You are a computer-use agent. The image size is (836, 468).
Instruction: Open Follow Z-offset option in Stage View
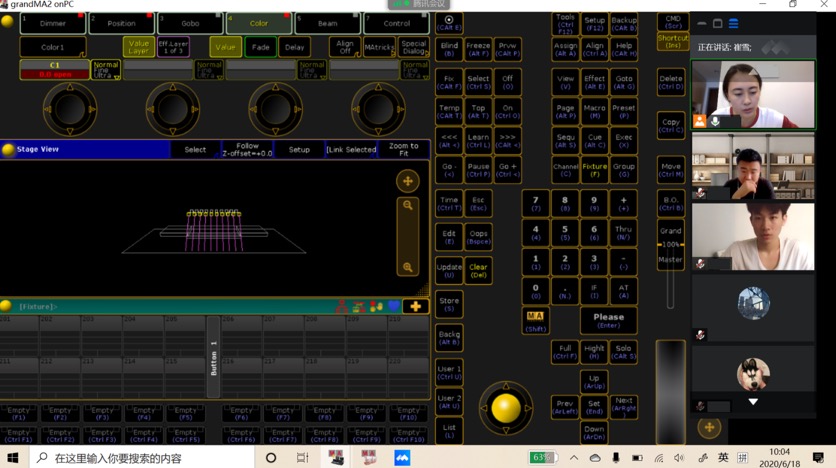(247, 150)
